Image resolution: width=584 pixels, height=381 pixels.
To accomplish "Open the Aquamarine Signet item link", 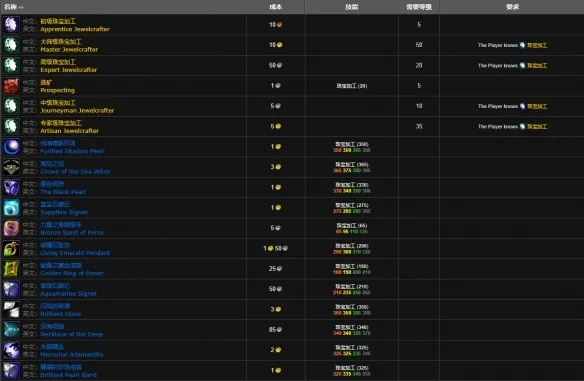I will [69, 293].
